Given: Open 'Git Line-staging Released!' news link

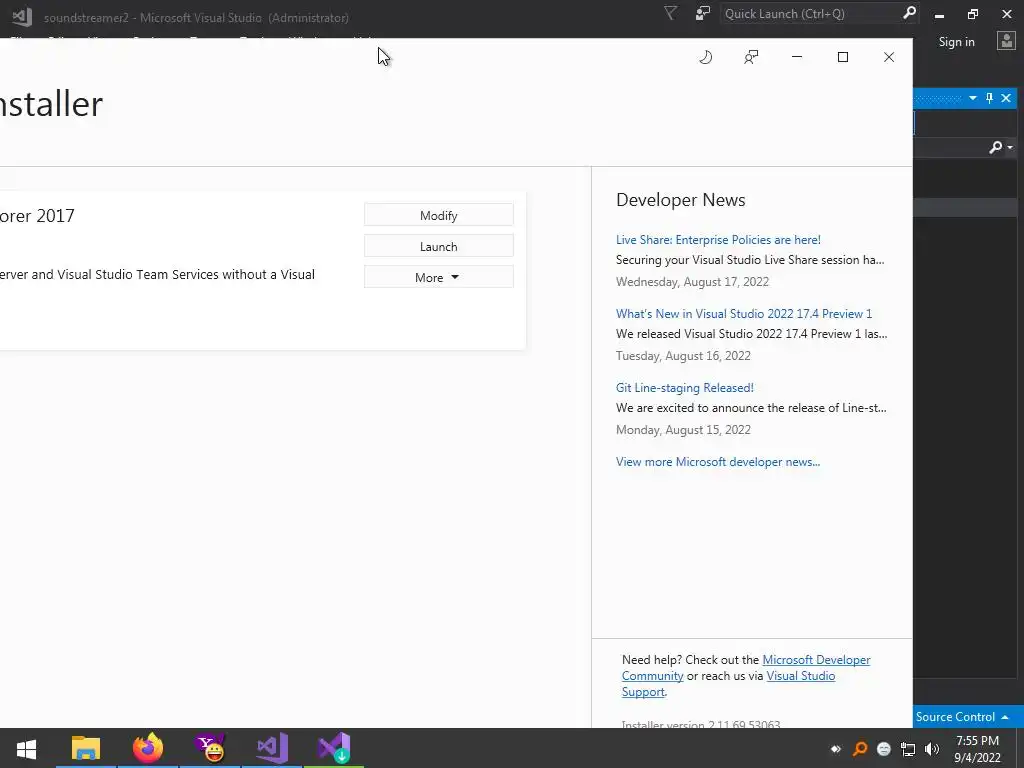Looking at the screenshot, I should [684, 387].
